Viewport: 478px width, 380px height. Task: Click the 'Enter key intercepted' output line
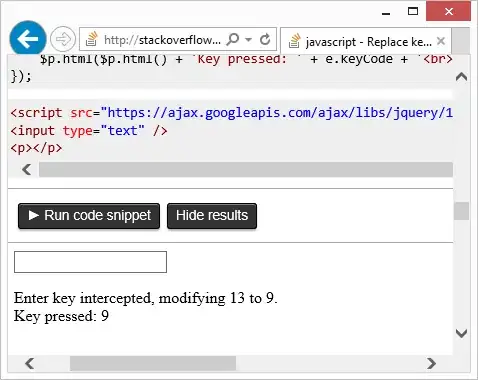(145, 298)
